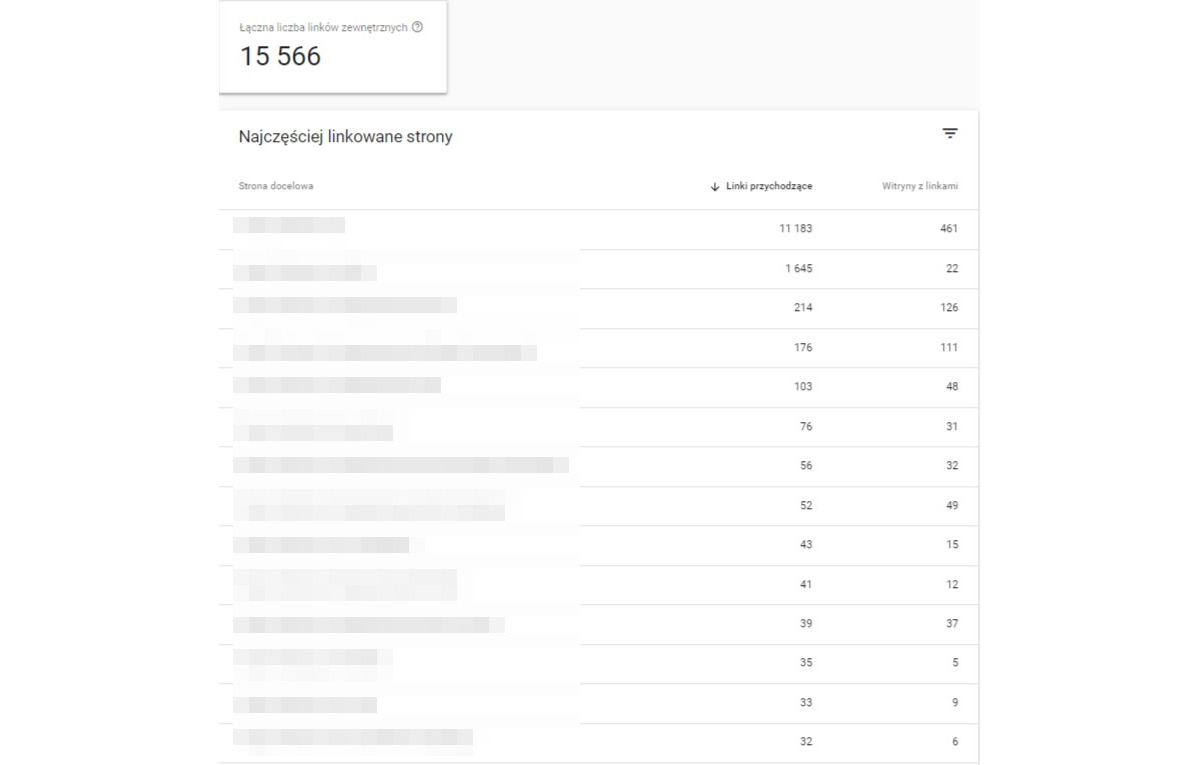Click the row with 43 incoming links
Viewport: 1200px width, 765px height.
[x=598, y=545]
